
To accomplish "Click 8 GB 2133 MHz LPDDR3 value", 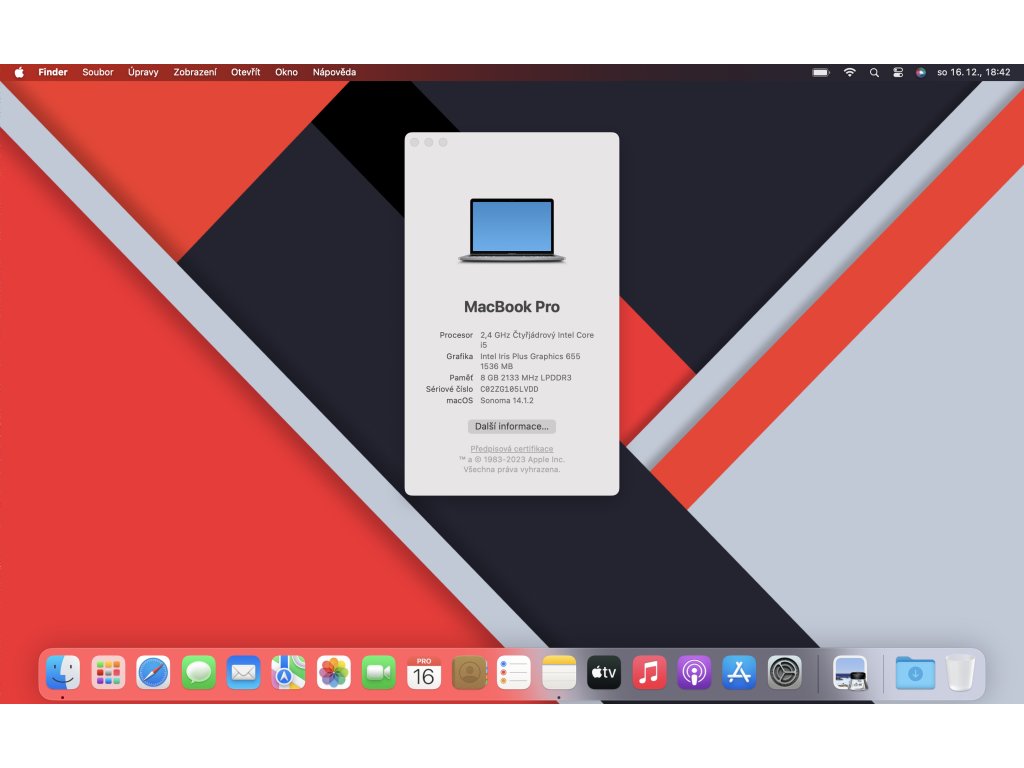I will pos(526,377).
